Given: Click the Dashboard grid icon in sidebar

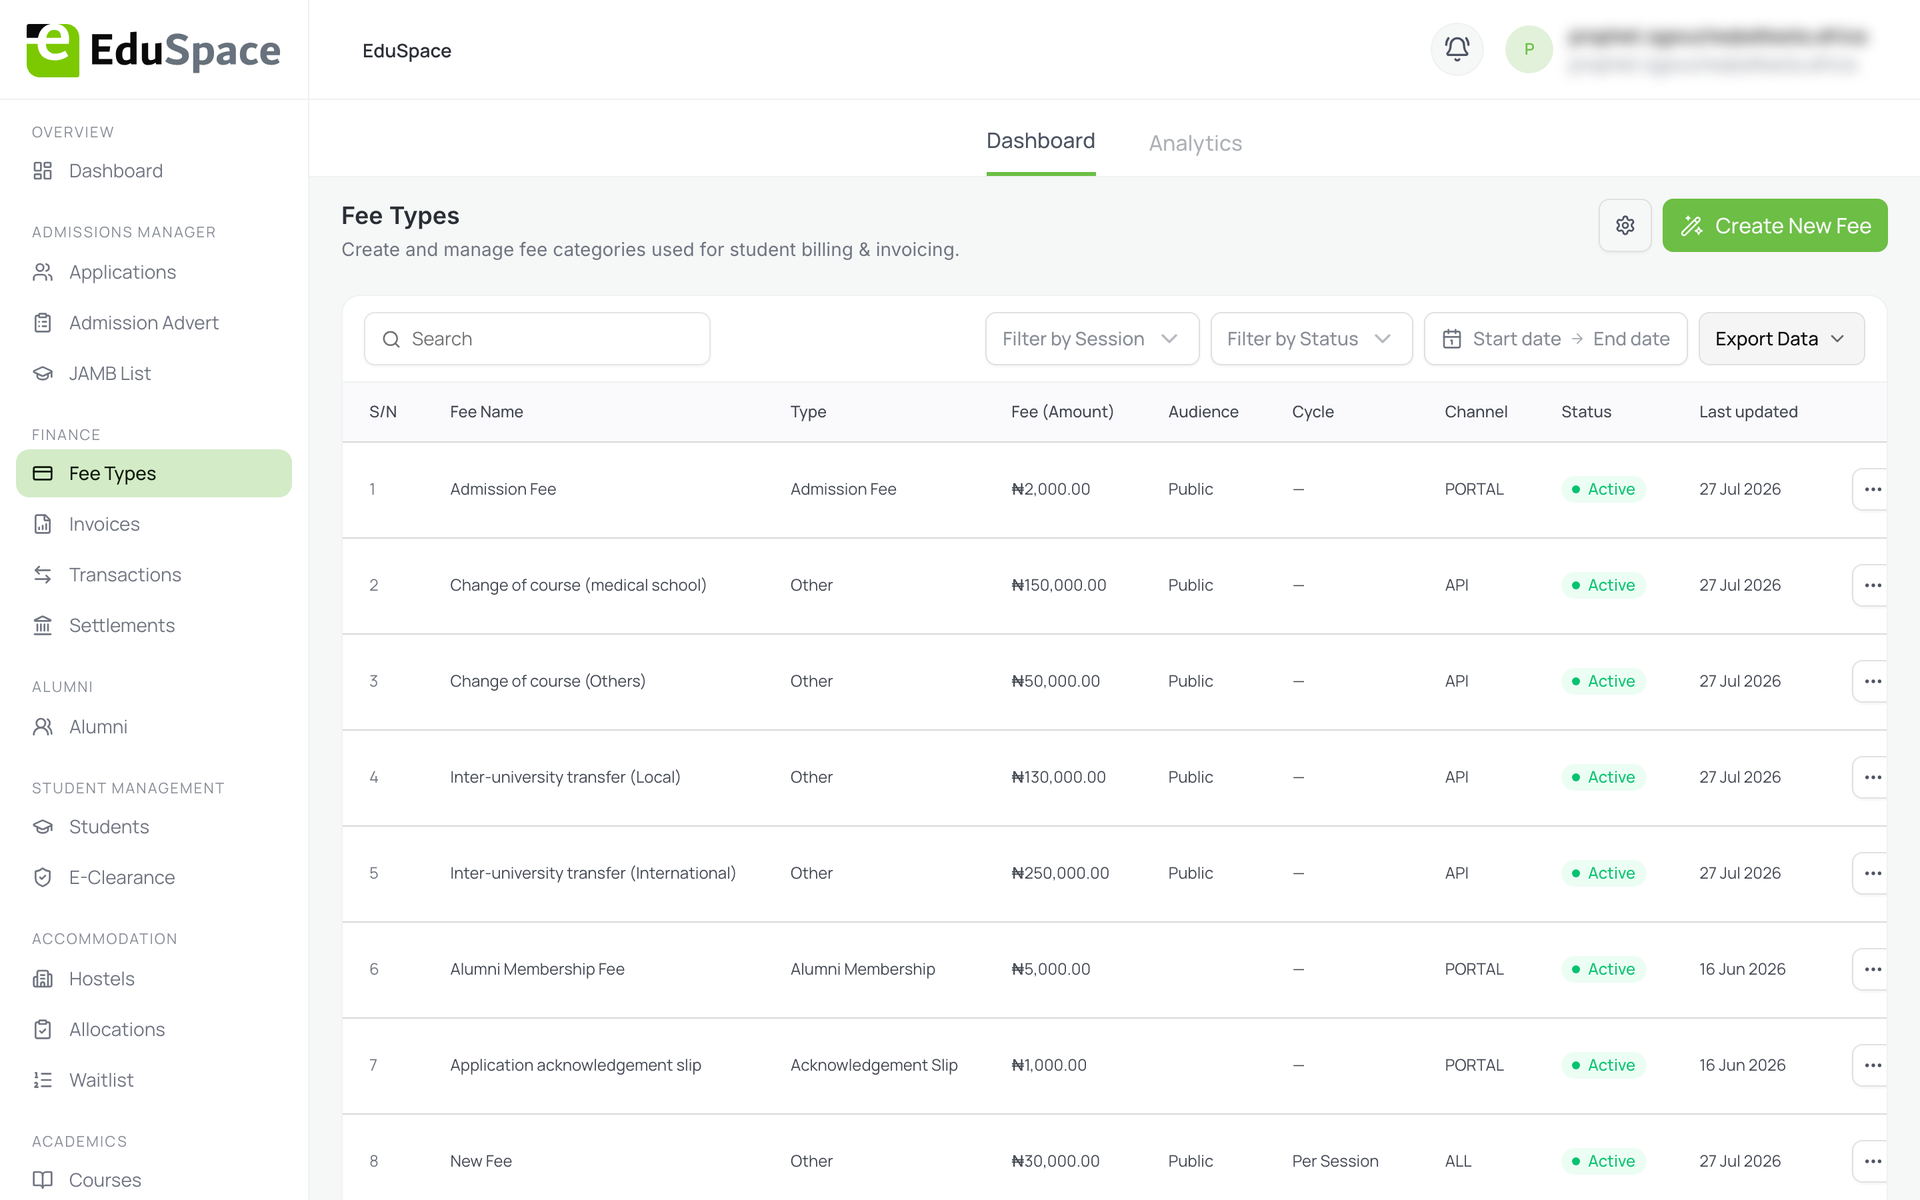Looking at the screenshot, I should [42, 171].
